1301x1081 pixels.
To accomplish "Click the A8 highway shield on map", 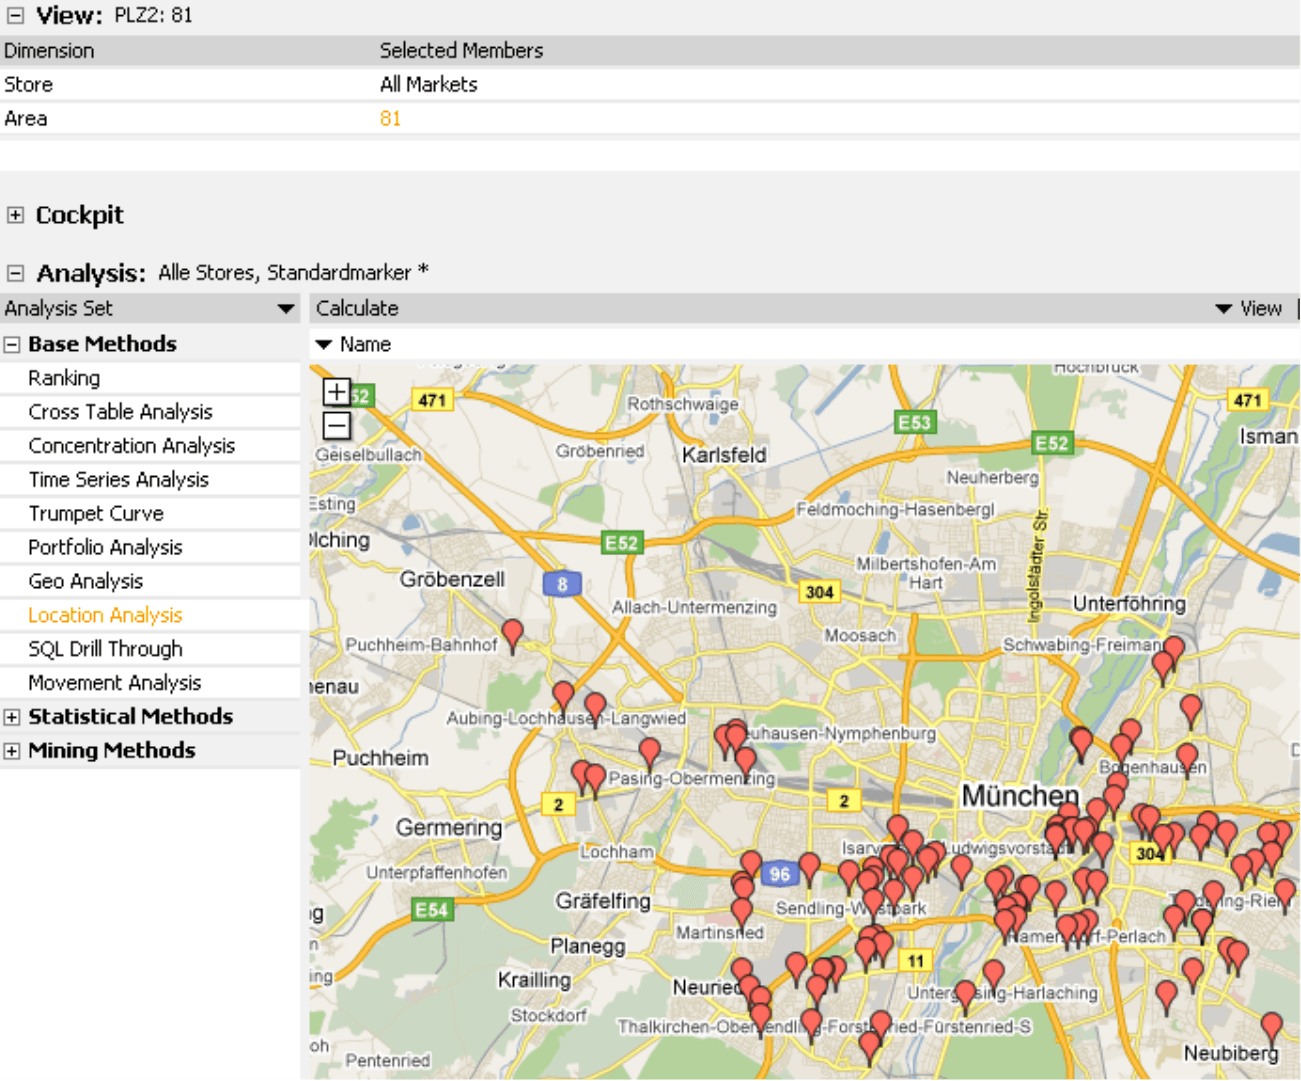I will [562, 584].
